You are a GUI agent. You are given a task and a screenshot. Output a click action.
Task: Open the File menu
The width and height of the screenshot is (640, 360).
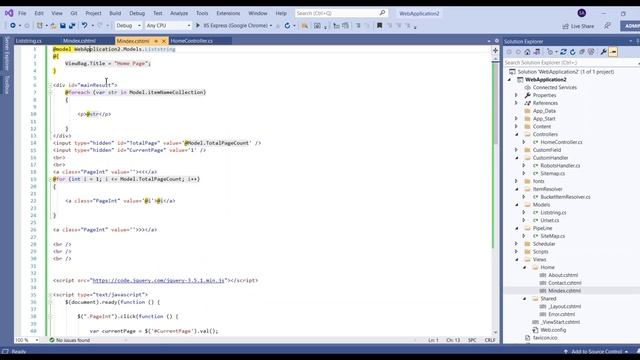pos(22,13)
